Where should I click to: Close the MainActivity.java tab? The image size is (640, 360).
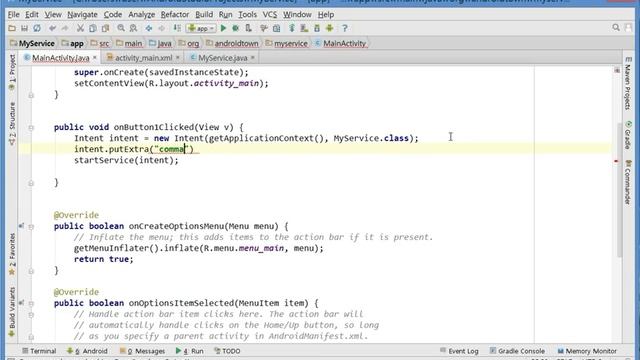[95, 58]
